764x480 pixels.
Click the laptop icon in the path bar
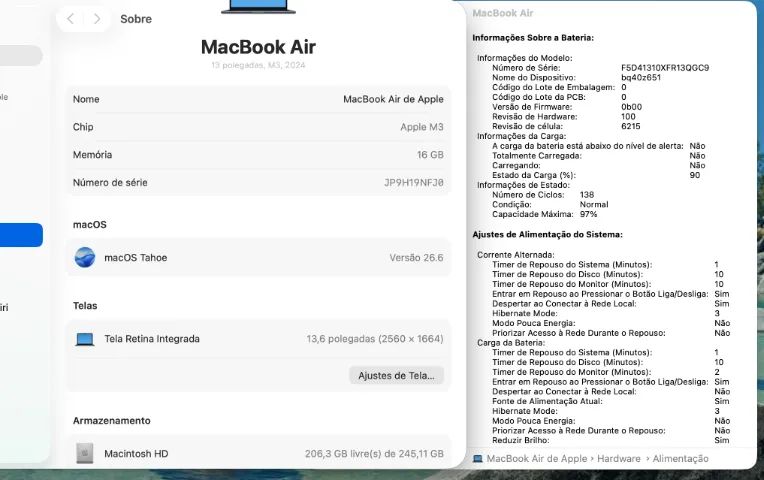[478, 459]
